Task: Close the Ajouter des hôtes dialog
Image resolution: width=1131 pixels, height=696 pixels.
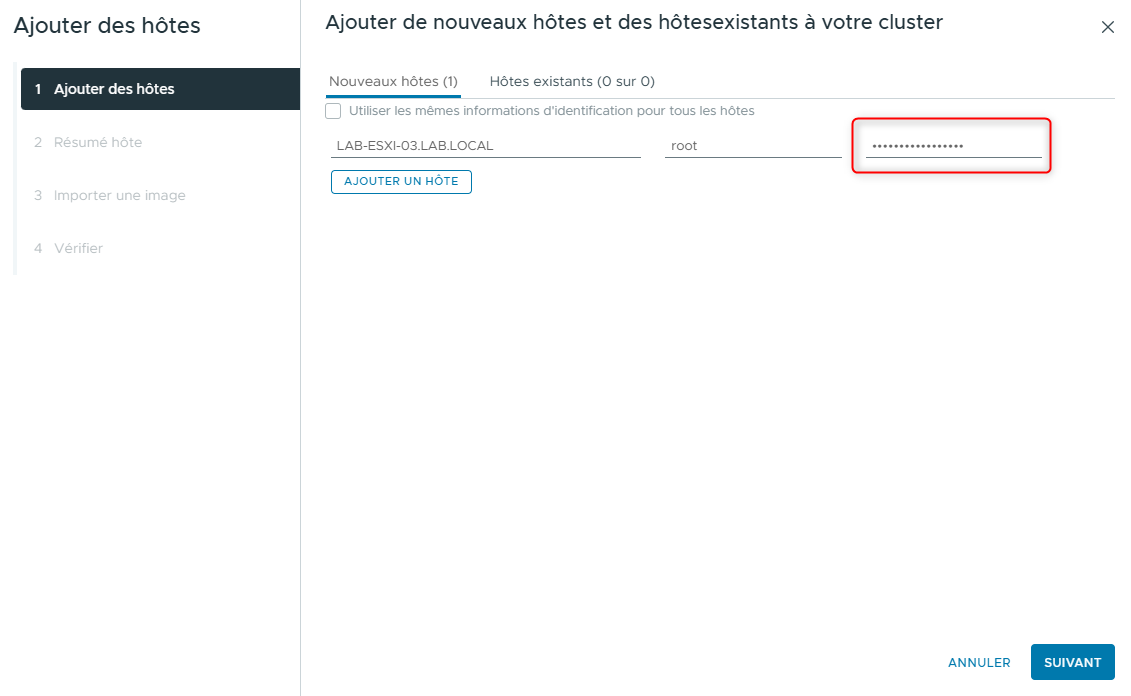Action: (1108, 27)
